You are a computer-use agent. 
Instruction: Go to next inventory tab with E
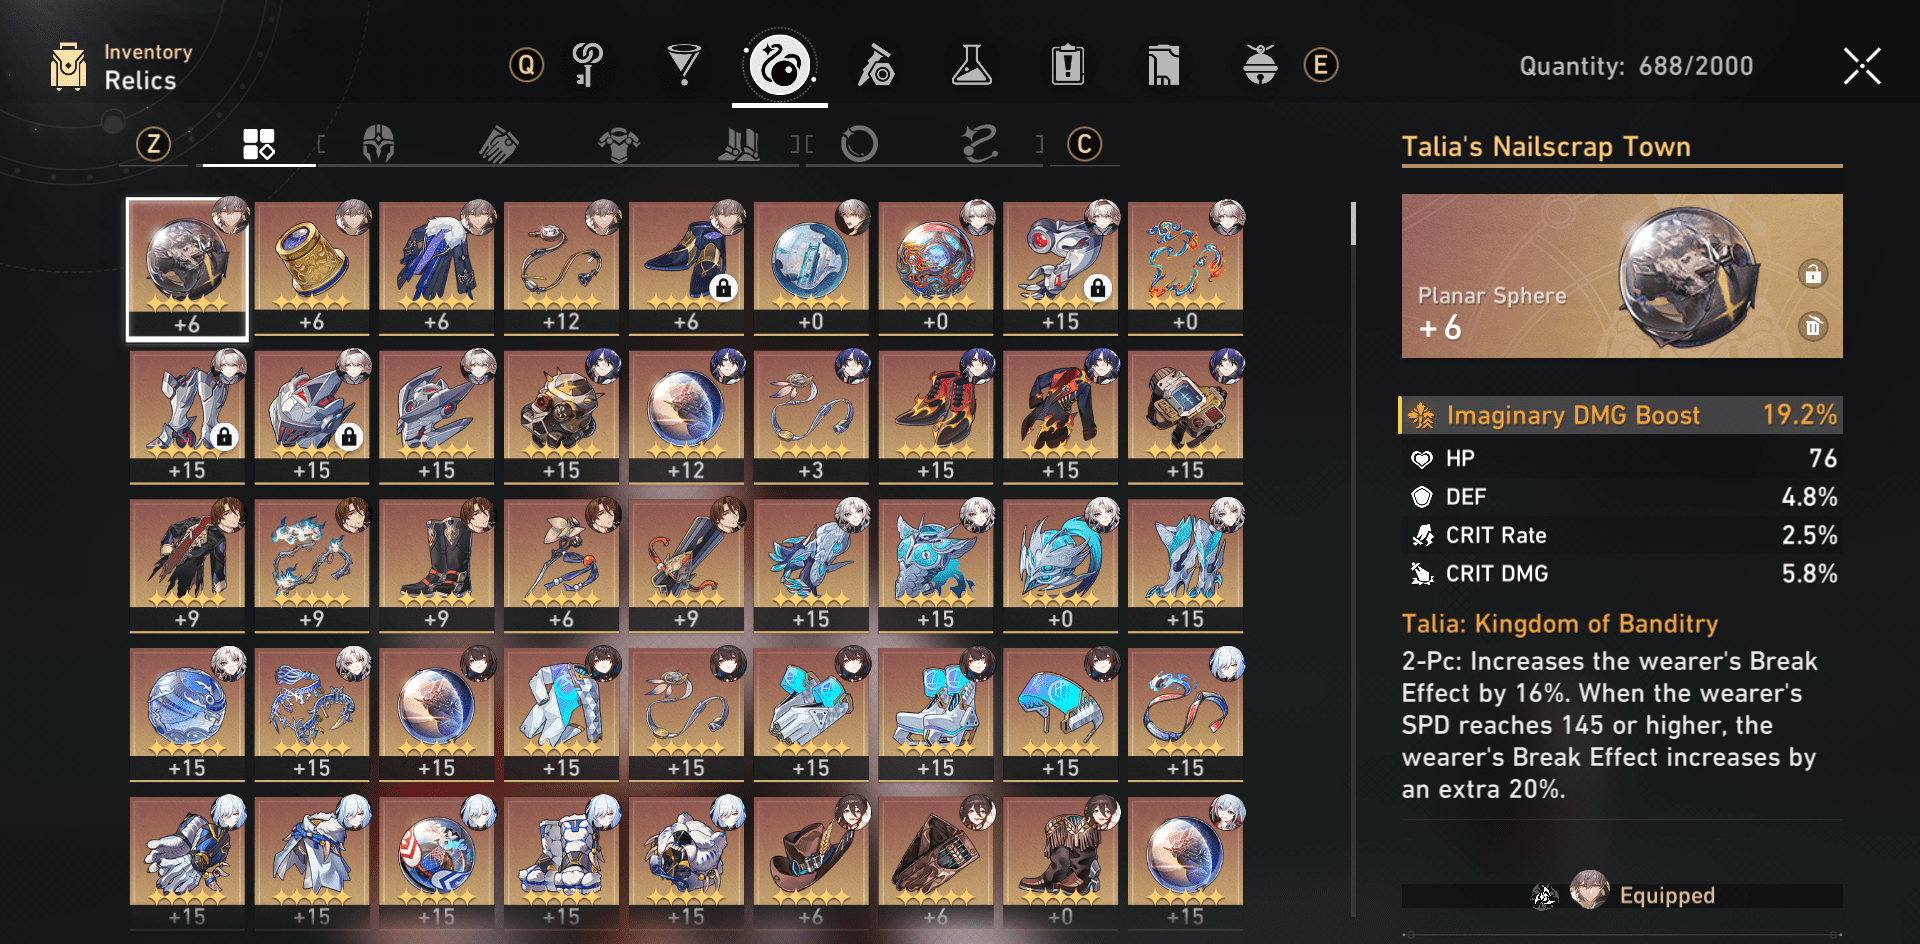coord(1321,66)
